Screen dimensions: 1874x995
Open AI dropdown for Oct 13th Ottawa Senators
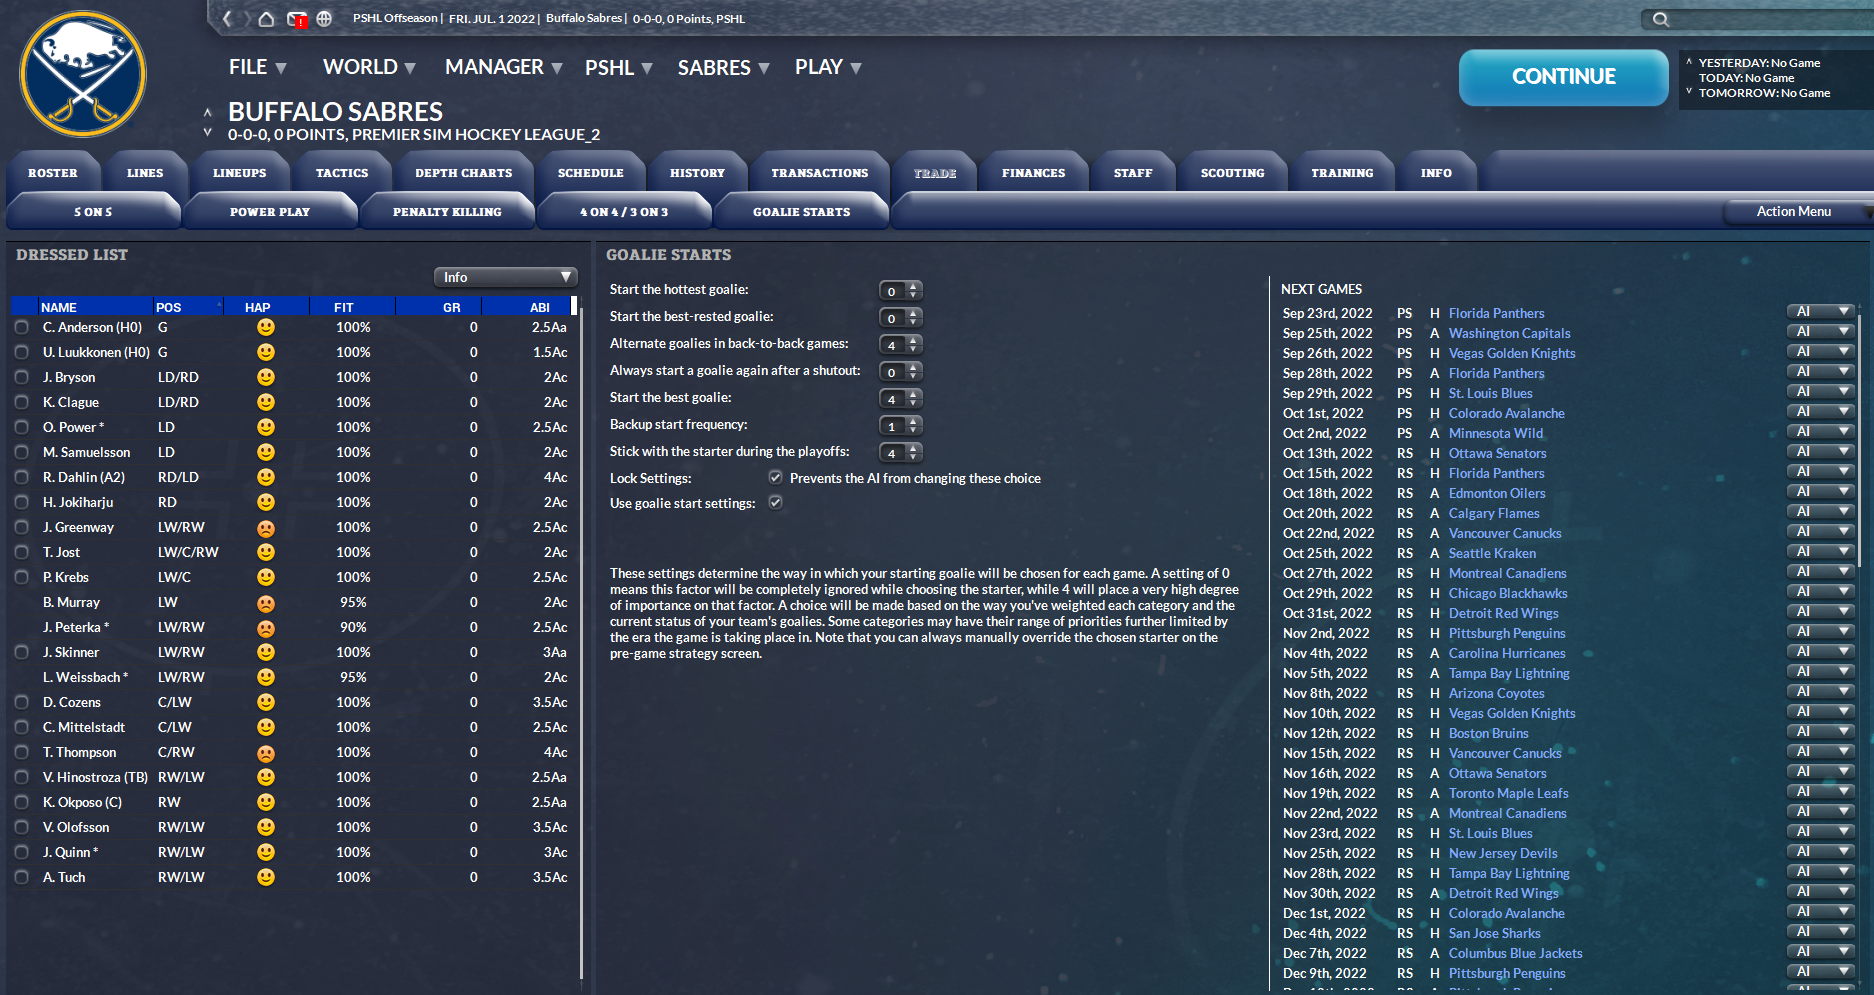click(1821, 451)
